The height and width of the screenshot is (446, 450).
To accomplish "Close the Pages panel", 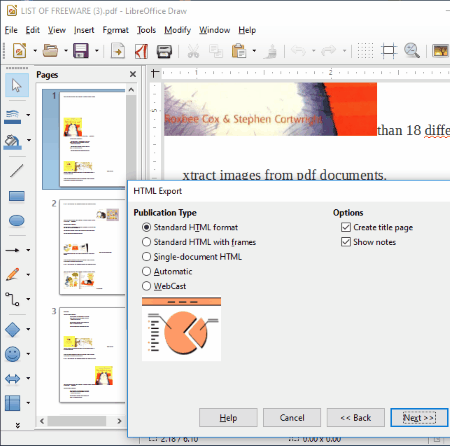I will (x=133, y=74).
